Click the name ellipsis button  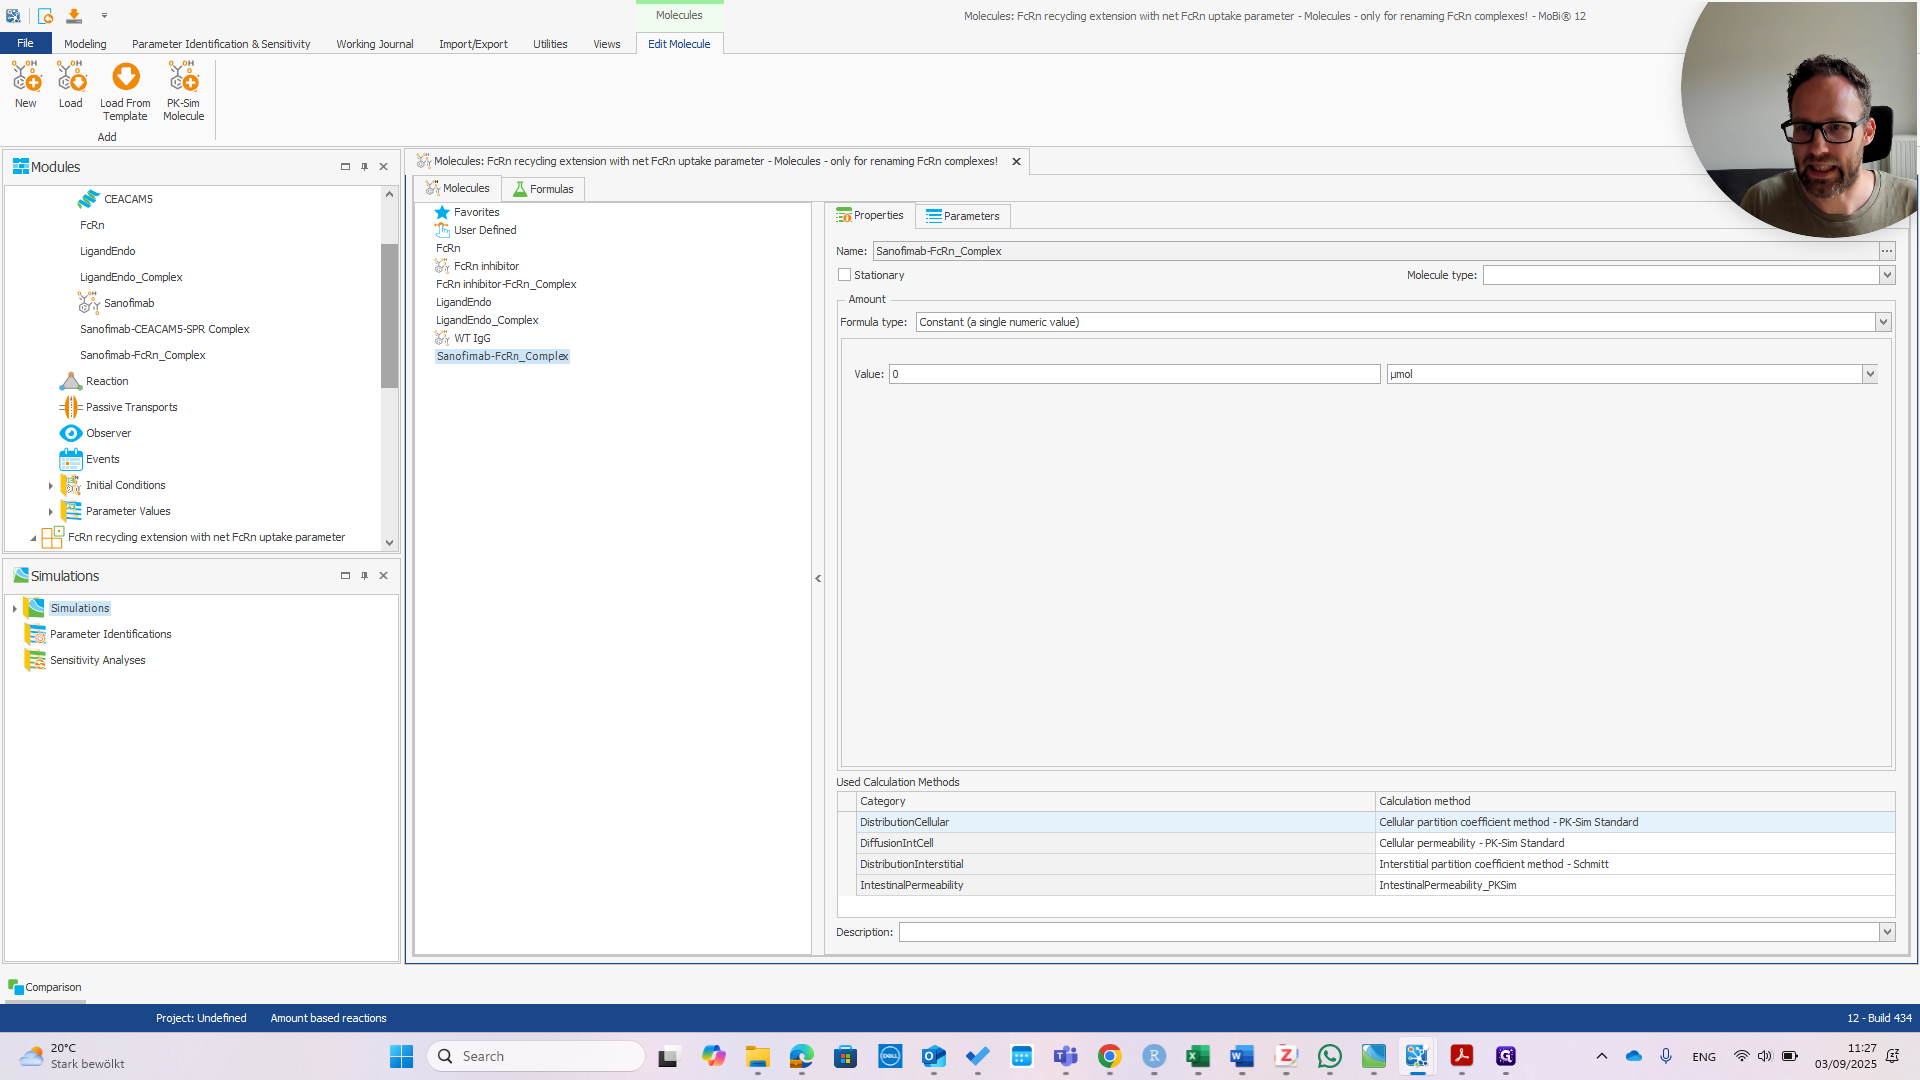1887,251
